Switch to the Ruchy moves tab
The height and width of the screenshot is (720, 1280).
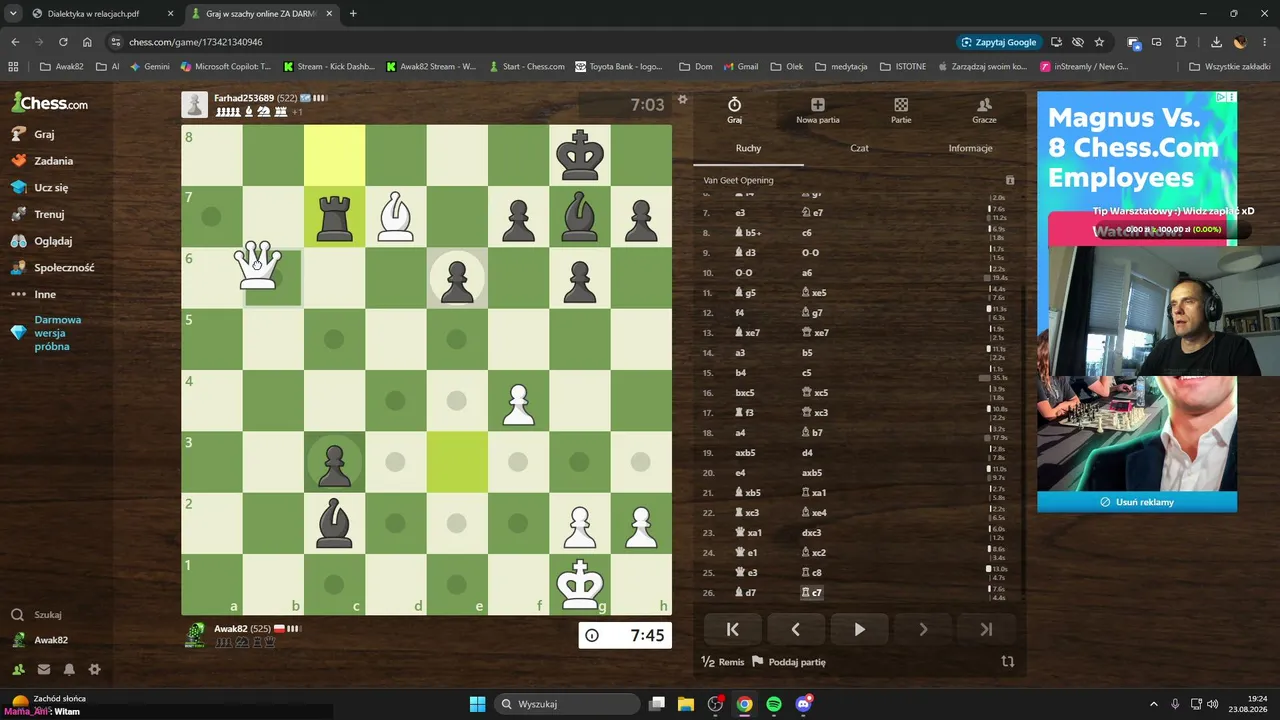(749, 148)
